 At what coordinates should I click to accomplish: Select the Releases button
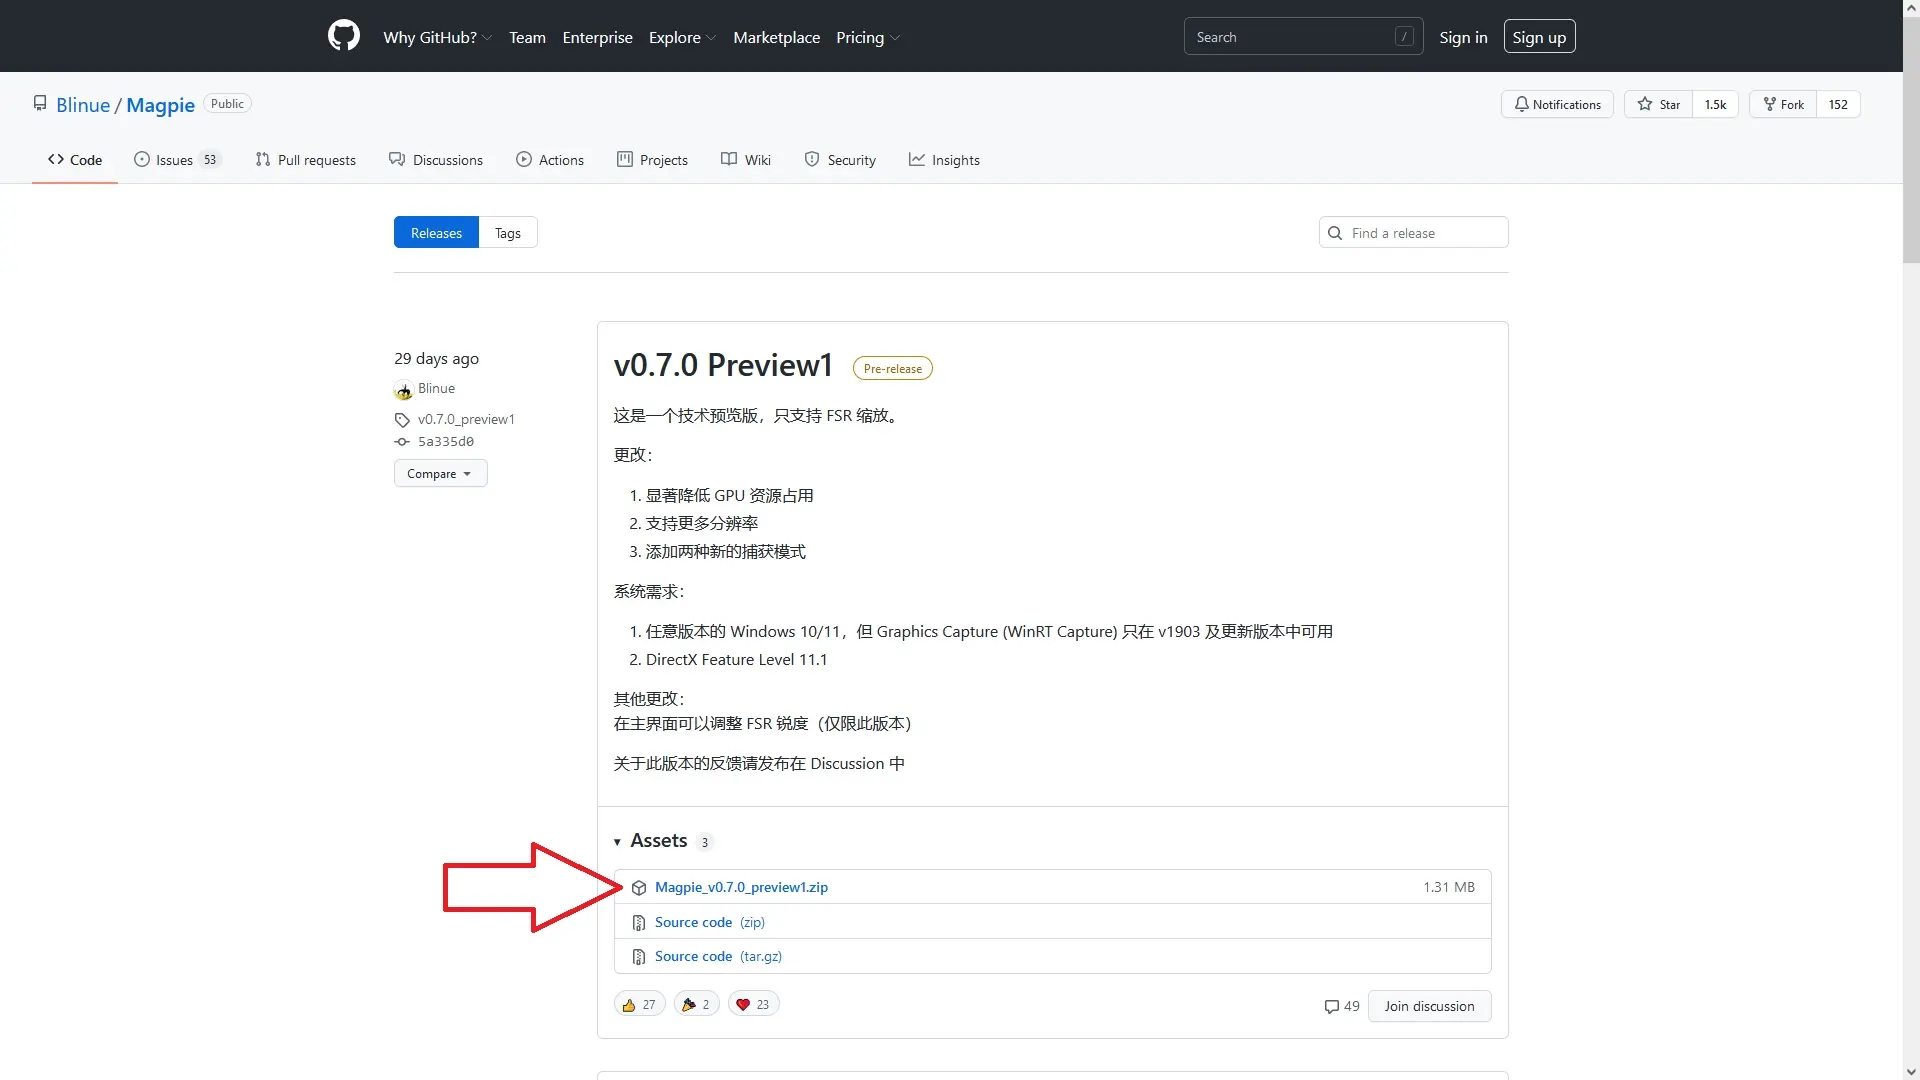(x=436, y=233)
